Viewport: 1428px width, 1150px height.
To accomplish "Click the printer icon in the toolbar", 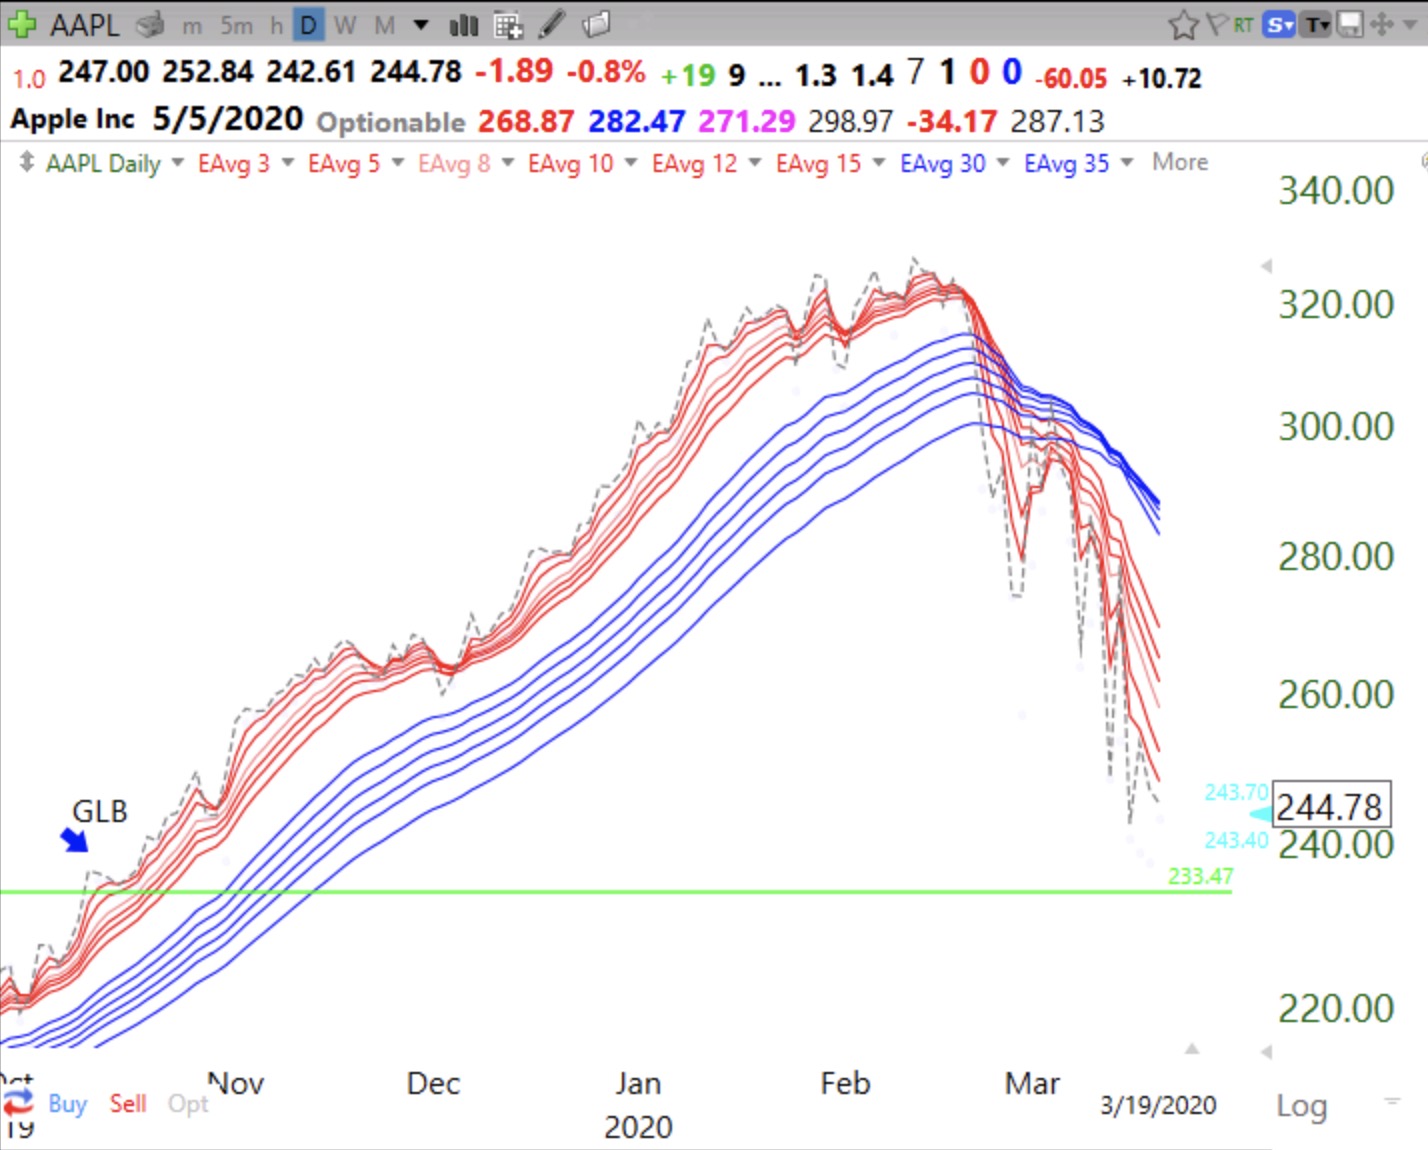I will coord(150,25).
